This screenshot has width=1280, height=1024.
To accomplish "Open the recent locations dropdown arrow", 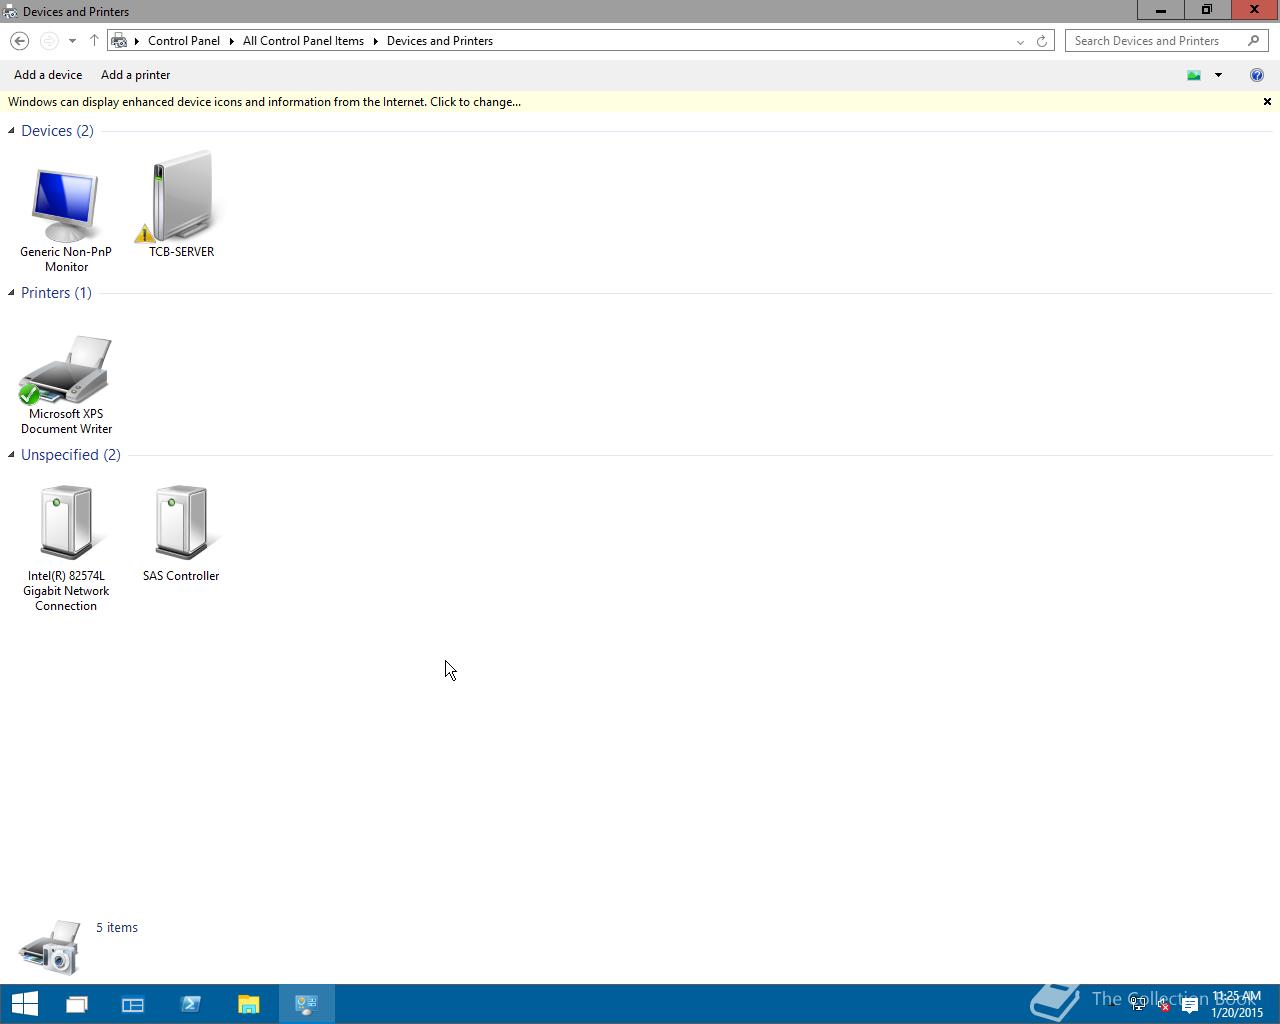I will [x=72, y=41].
